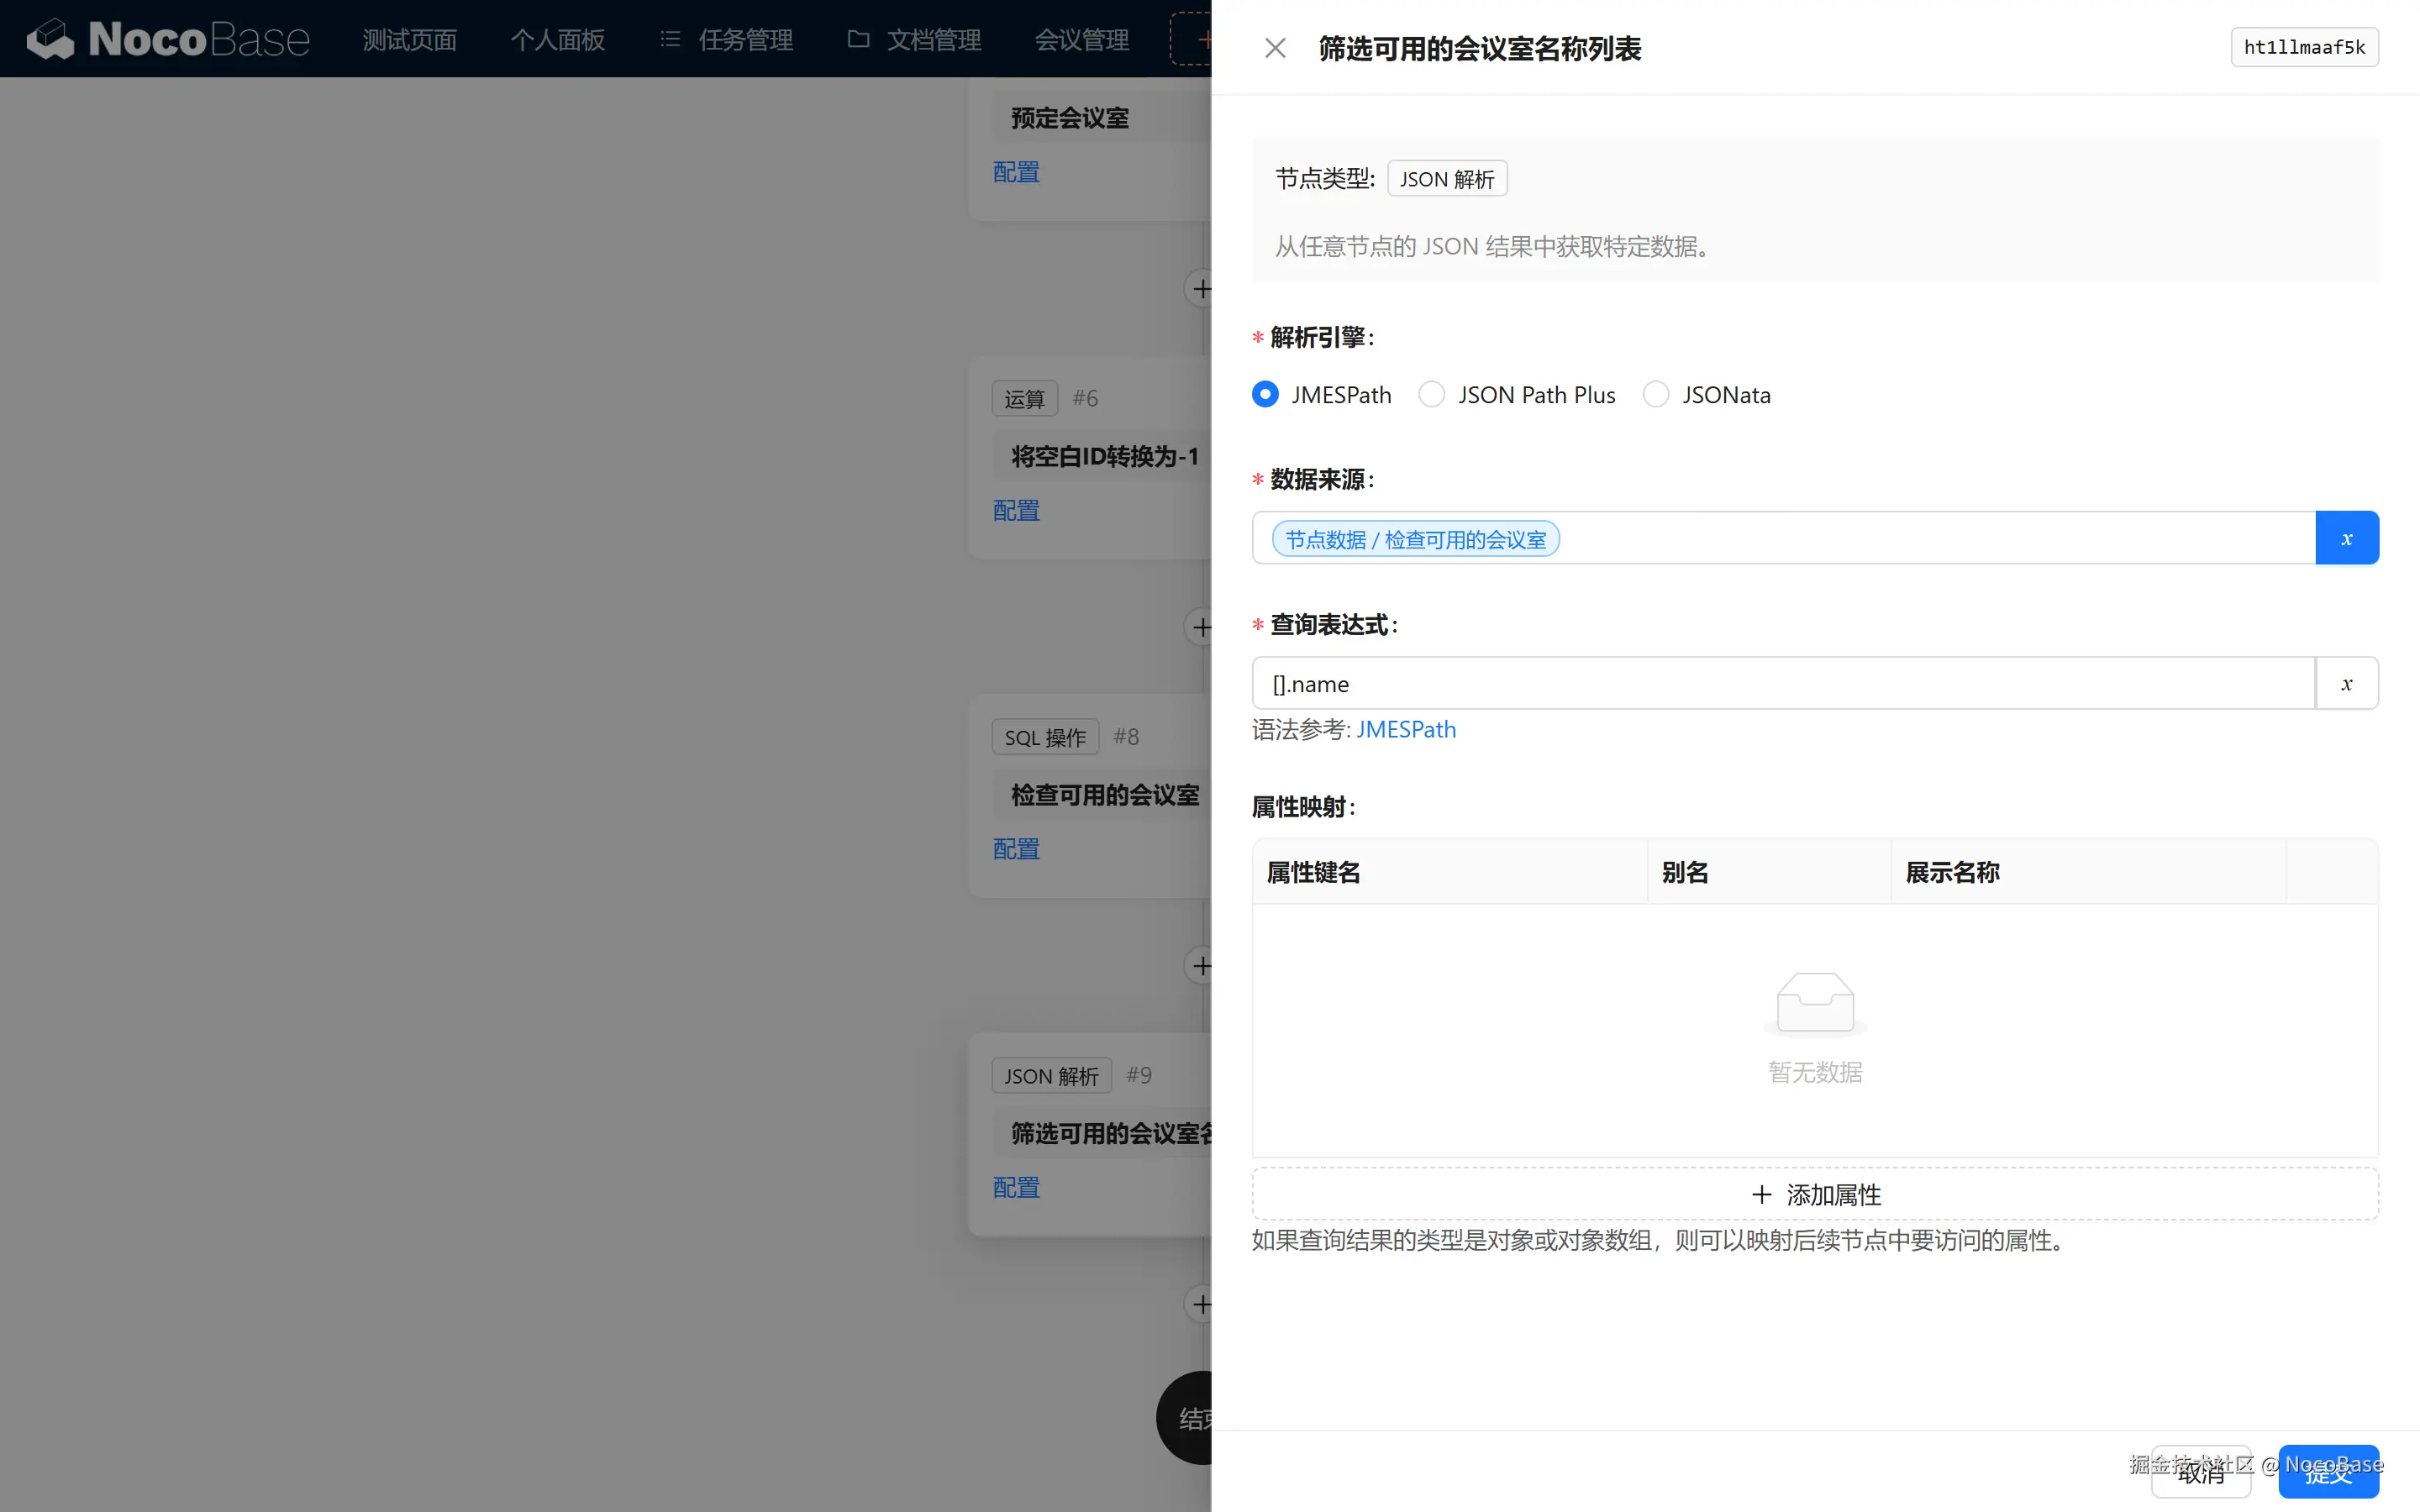Screen dimensions: 2420x1512
Task: Copy node key ht1llmaaf5k tag
Action: [x=2304, y=47]
